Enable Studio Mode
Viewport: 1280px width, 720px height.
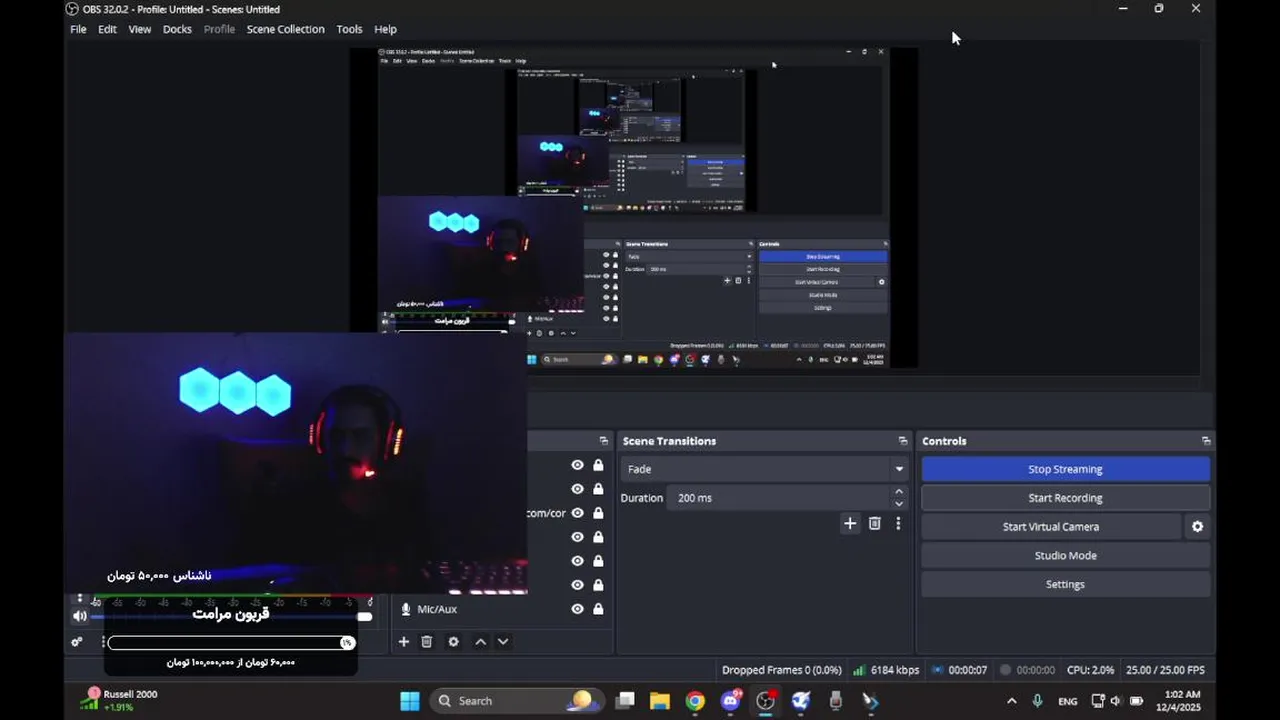tap(1065, 556)
